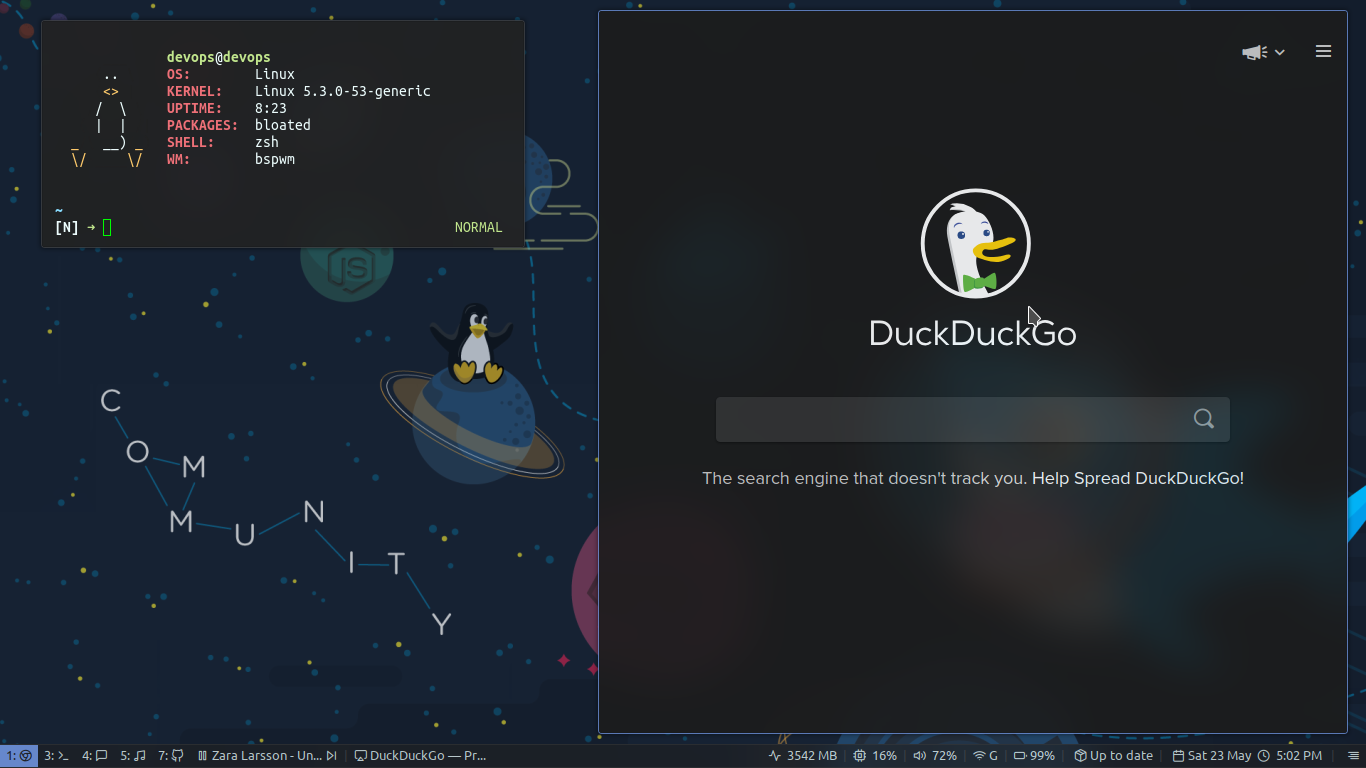Switch to workspace 1 with Chrome icon

(x=19, y=756)
